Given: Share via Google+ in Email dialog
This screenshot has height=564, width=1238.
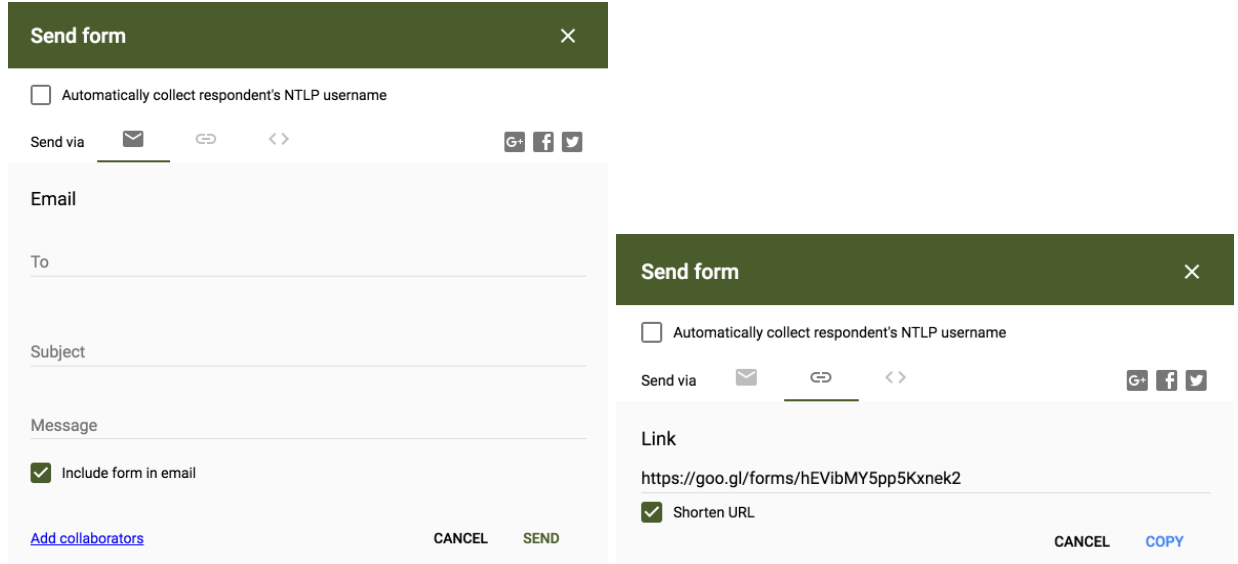Looking at the screenshot, I should pos(514,142).
